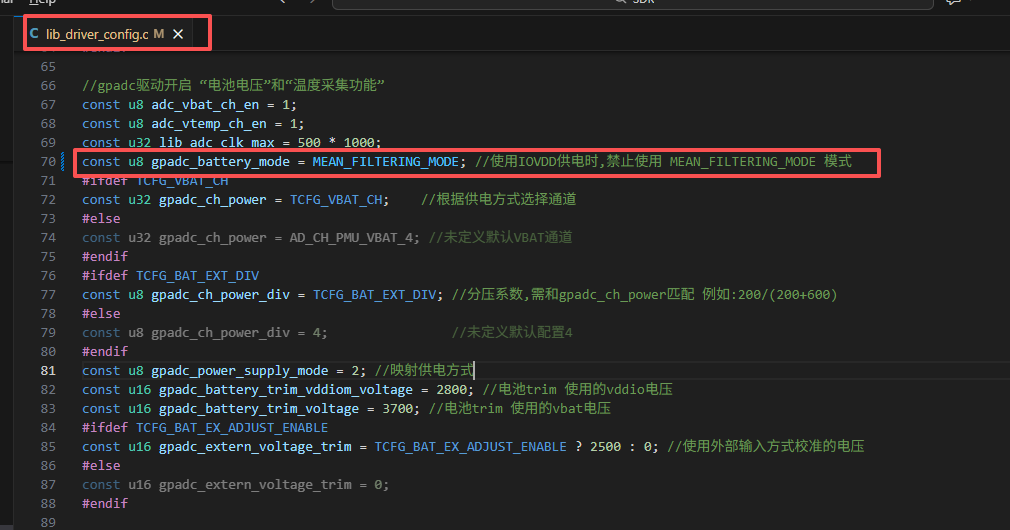Click the gpadc_battery_trim_vddiom_voltage variable name

click(x=286, y=390)
